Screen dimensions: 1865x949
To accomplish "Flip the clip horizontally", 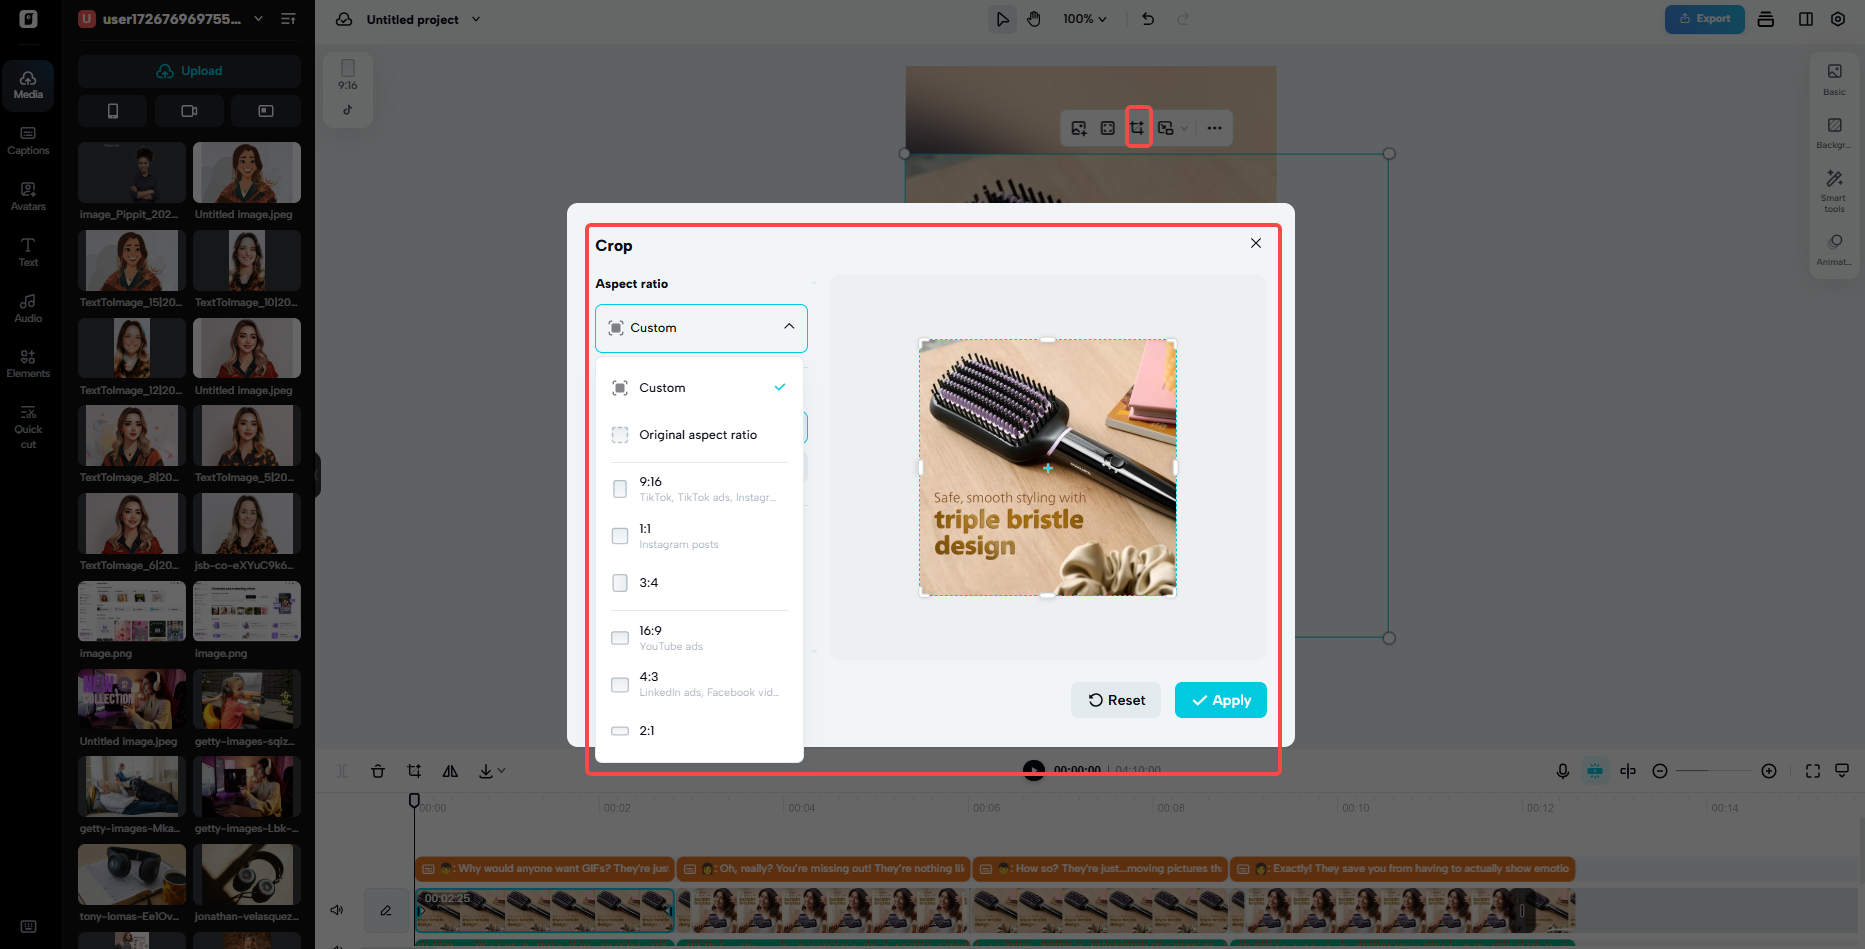I will pyautogui.click(x=450, y=771).
